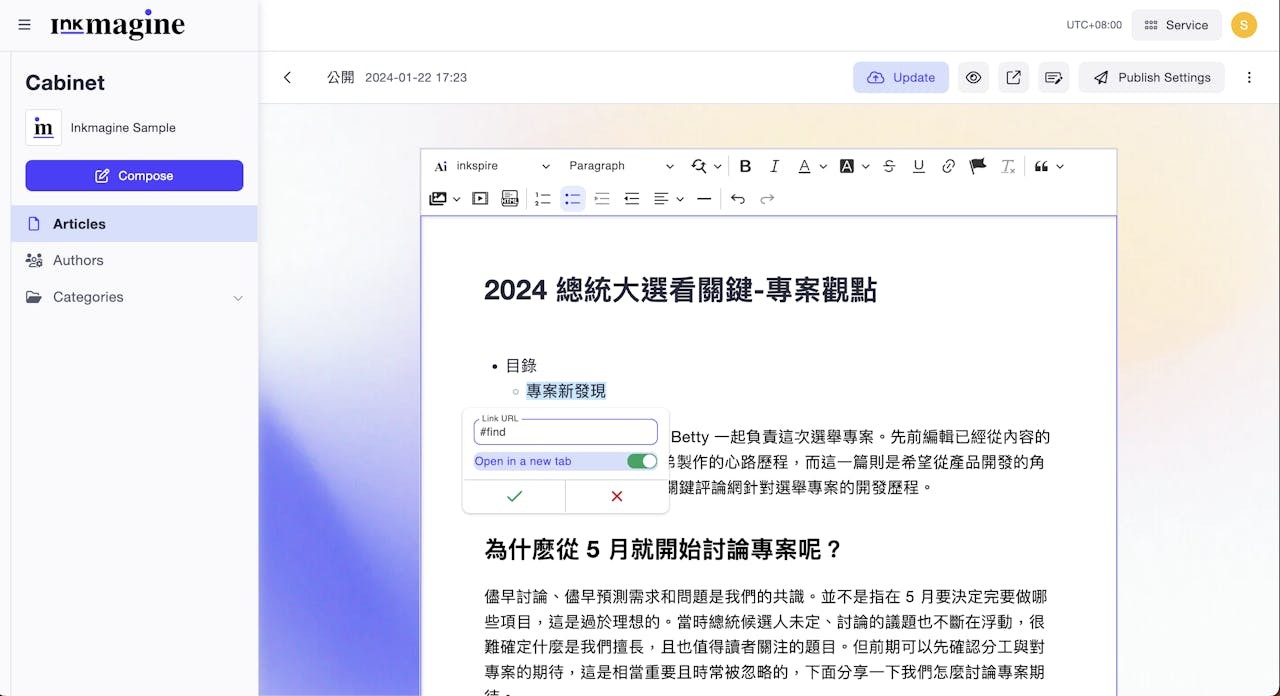Toggle the numbered list
Viewport: 1280px width, 696px height.
[543, 199]
